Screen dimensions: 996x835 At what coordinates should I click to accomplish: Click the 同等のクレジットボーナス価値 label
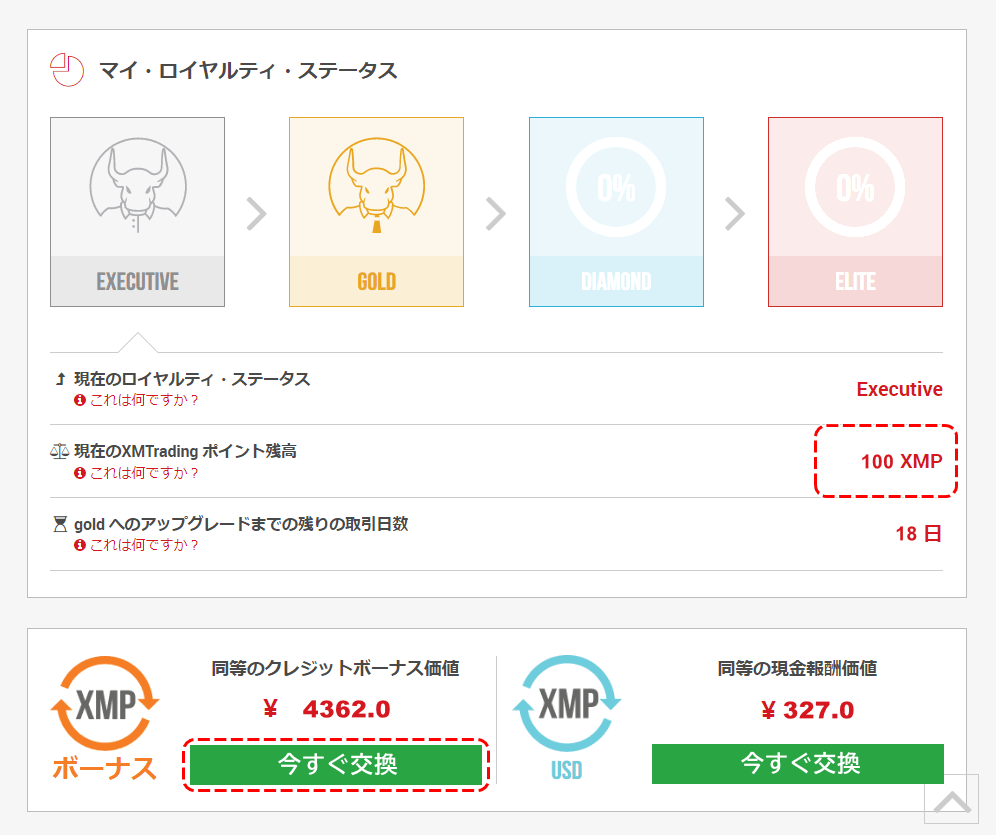tap(335, 669)
